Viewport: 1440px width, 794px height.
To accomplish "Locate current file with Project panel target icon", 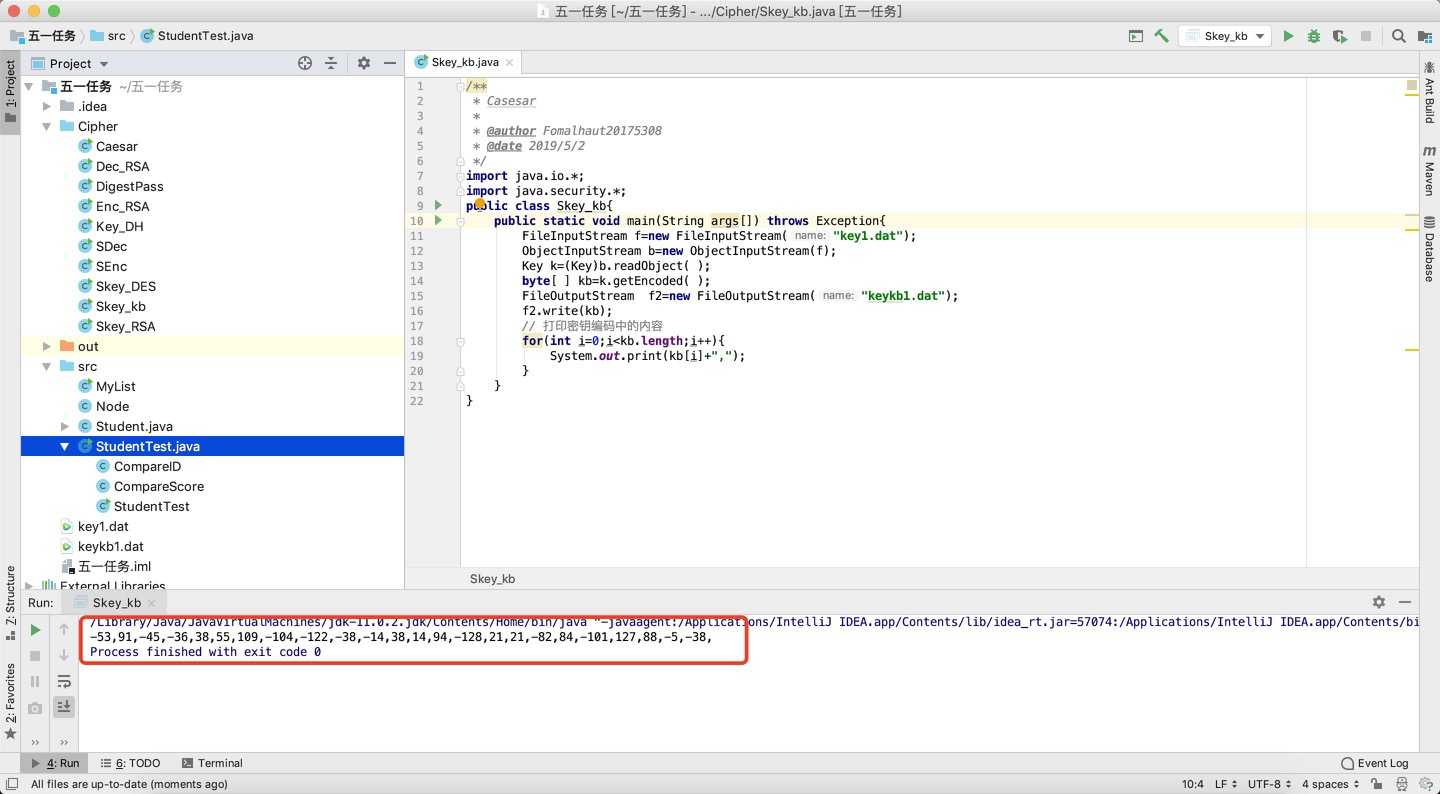I will (x=305, y=63).
